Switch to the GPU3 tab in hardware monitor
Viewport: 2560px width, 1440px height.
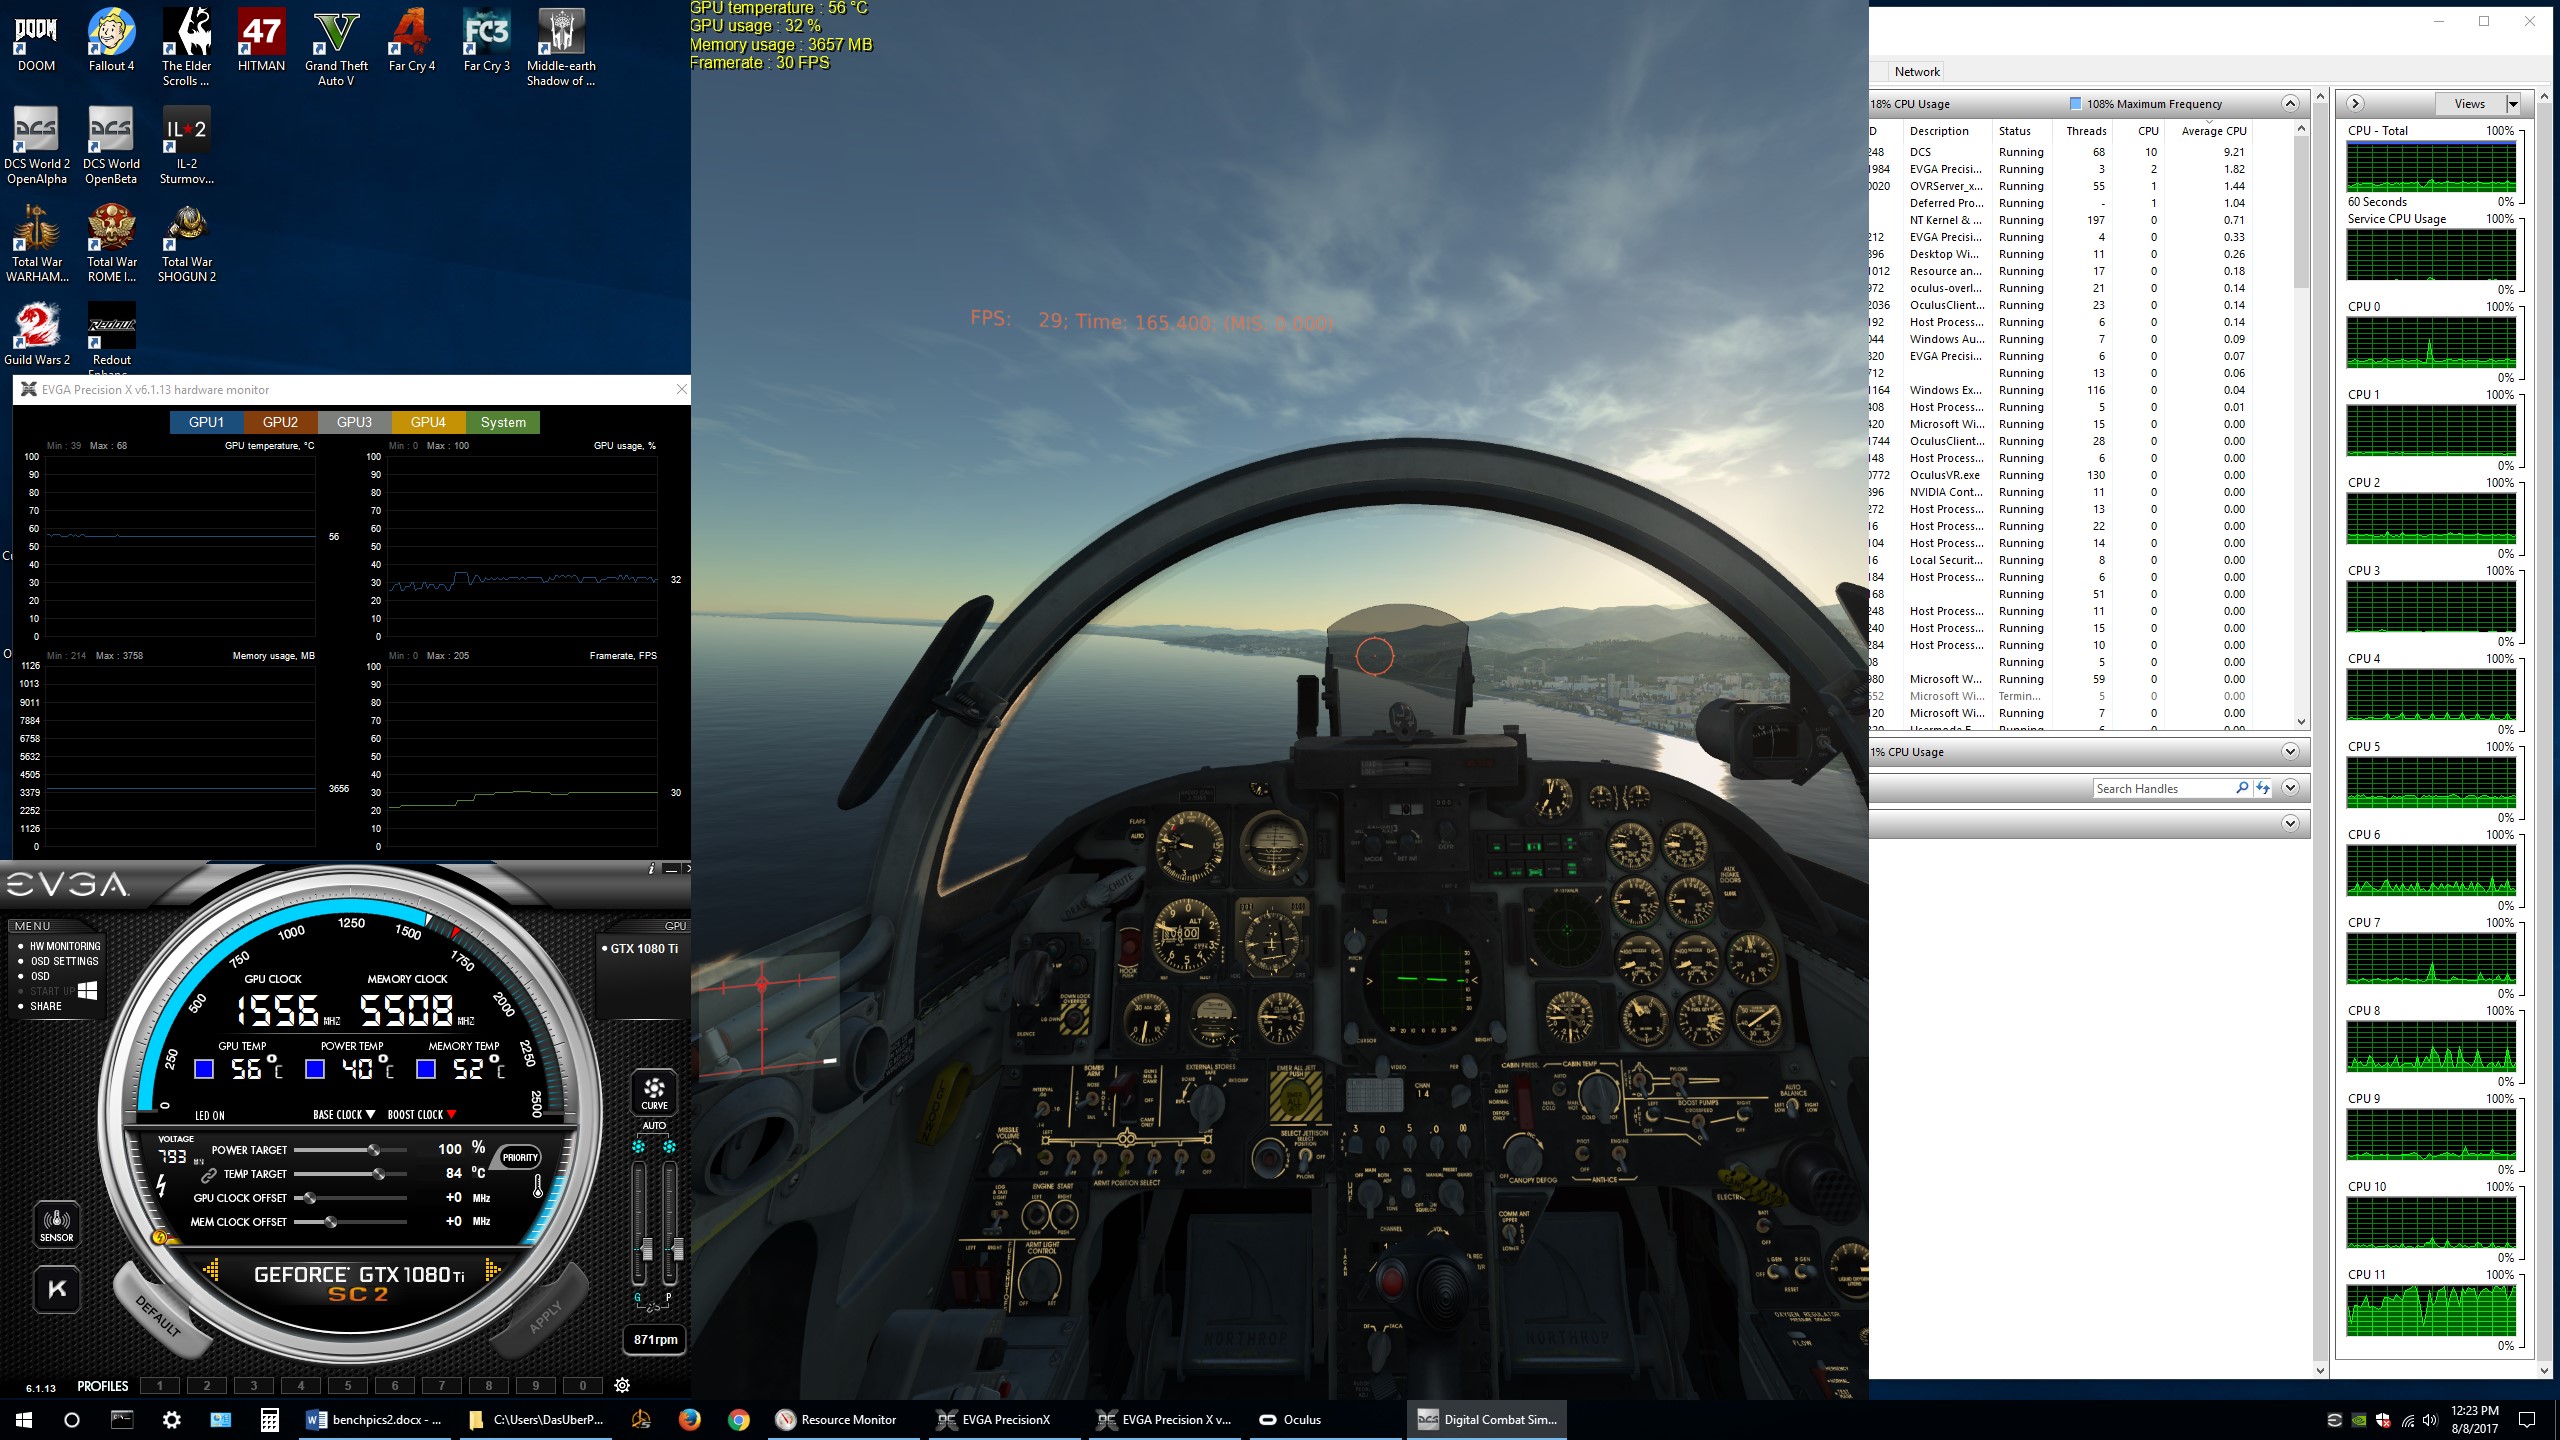click(355, 422)
